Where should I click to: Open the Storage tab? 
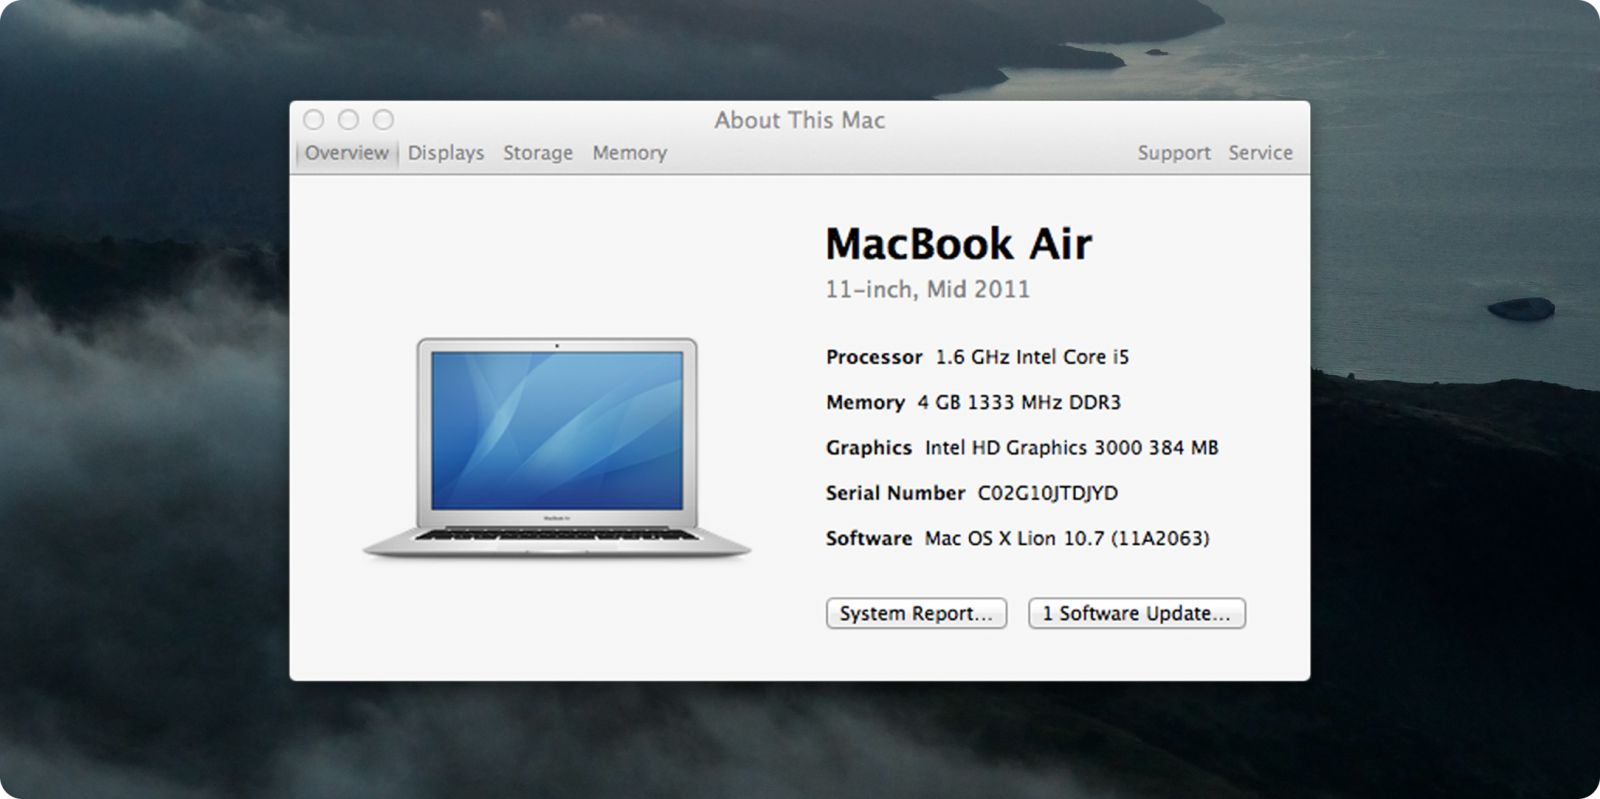[x=538, y=153]
